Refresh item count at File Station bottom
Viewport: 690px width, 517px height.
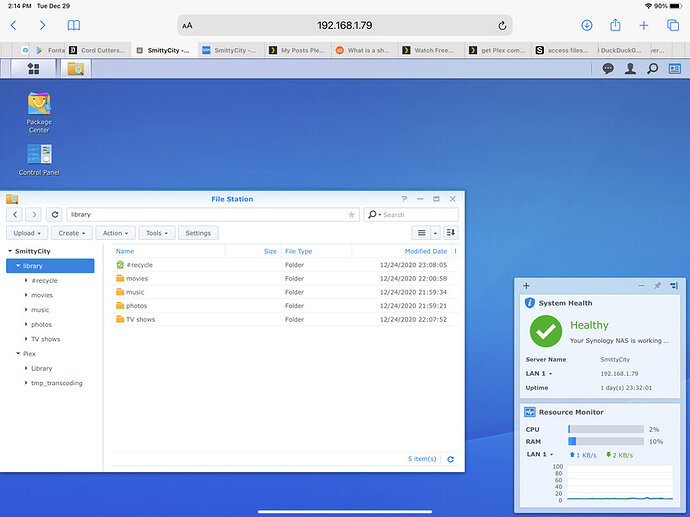[450, 459]
